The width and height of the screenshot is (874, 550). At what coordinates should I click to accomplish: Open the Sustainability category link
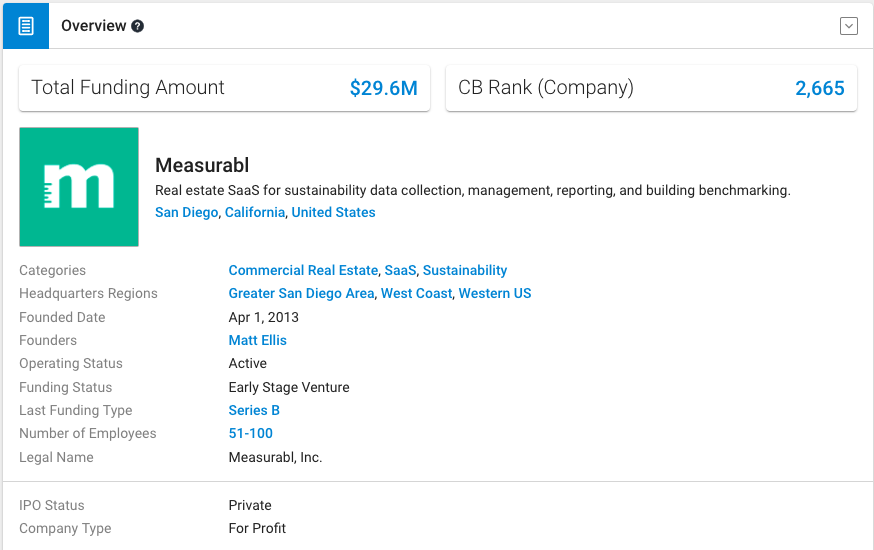465,270
